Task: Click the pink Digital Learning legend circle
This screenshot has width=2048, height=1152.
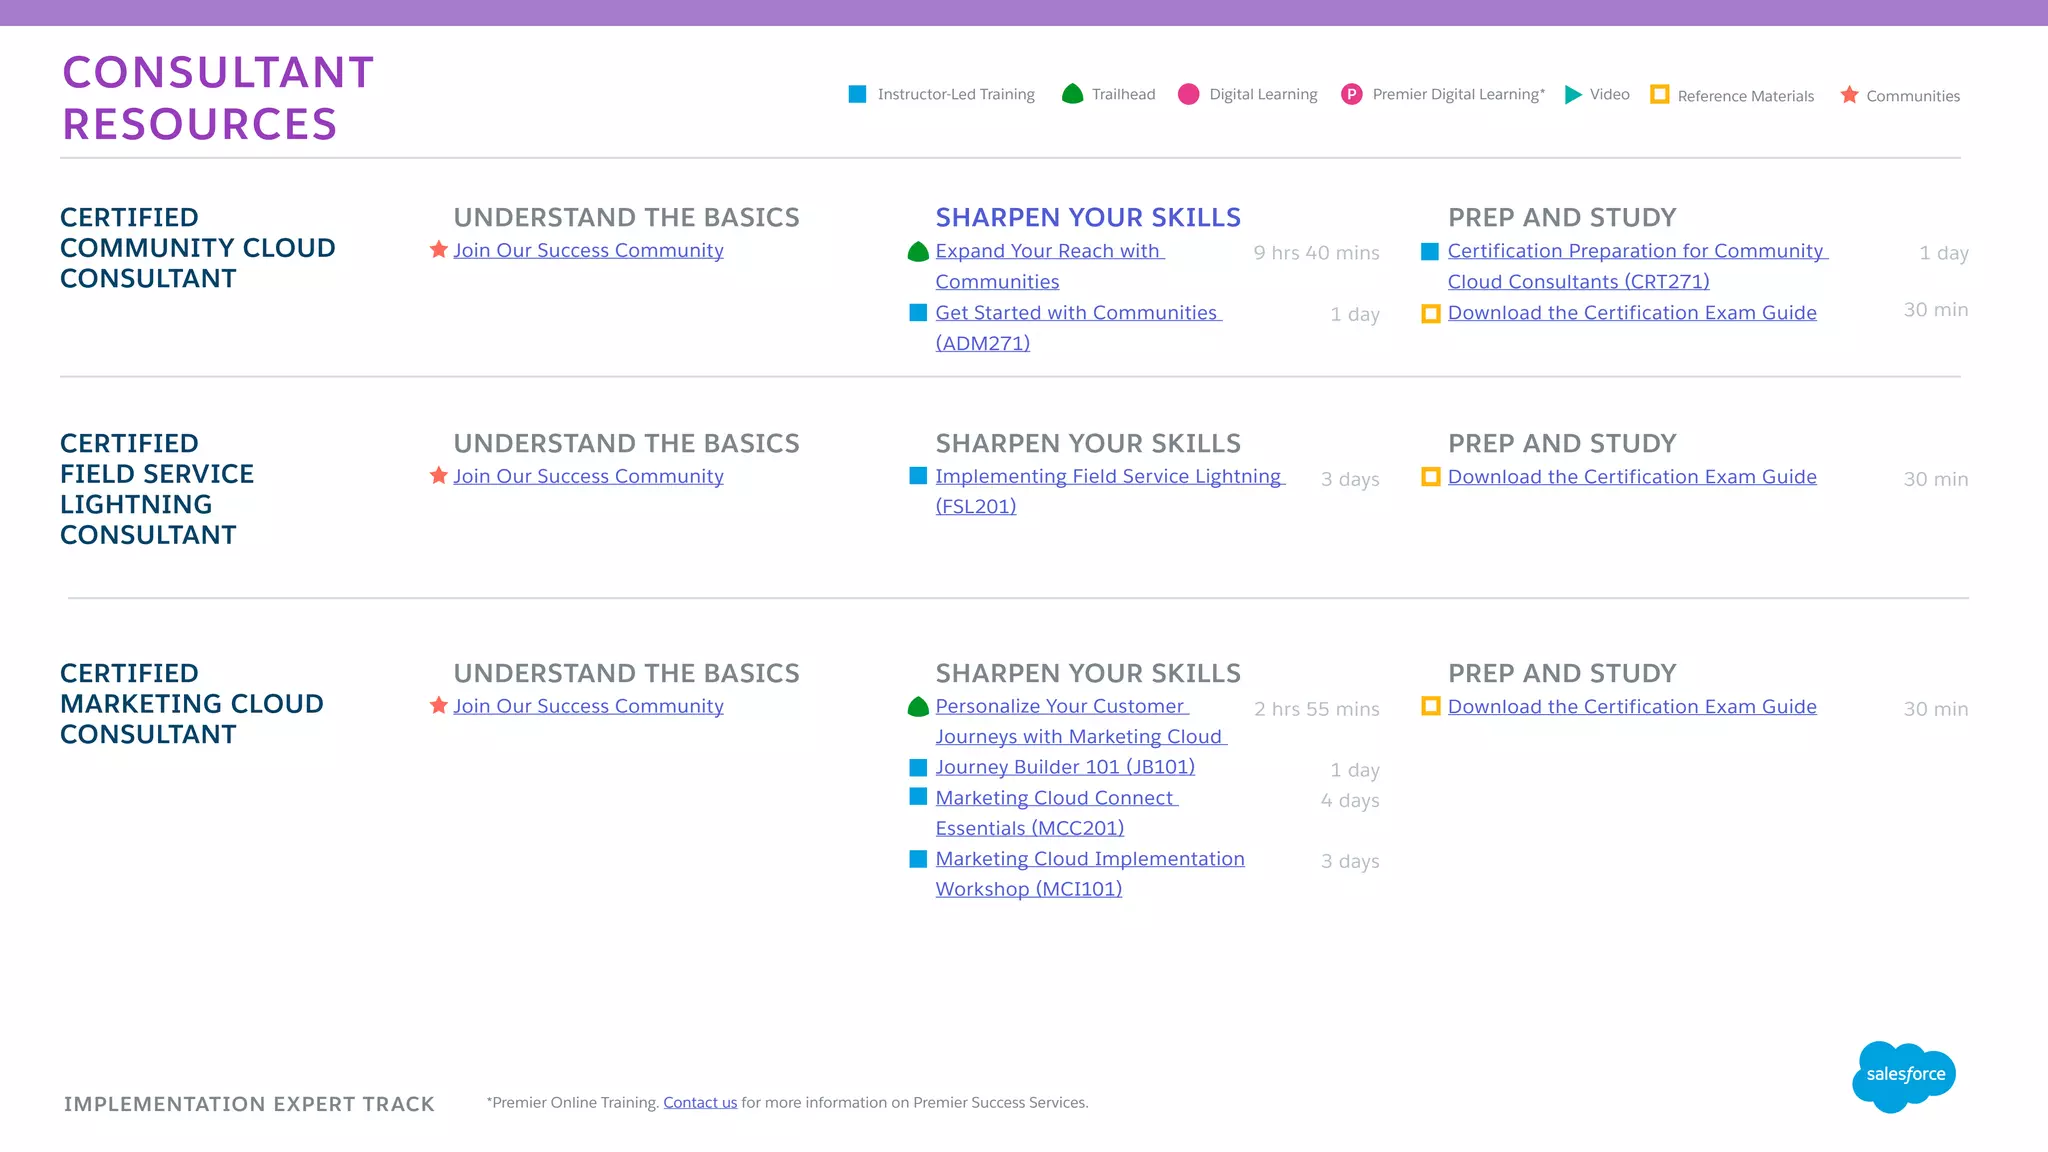Action: (x=1188, y=94)
